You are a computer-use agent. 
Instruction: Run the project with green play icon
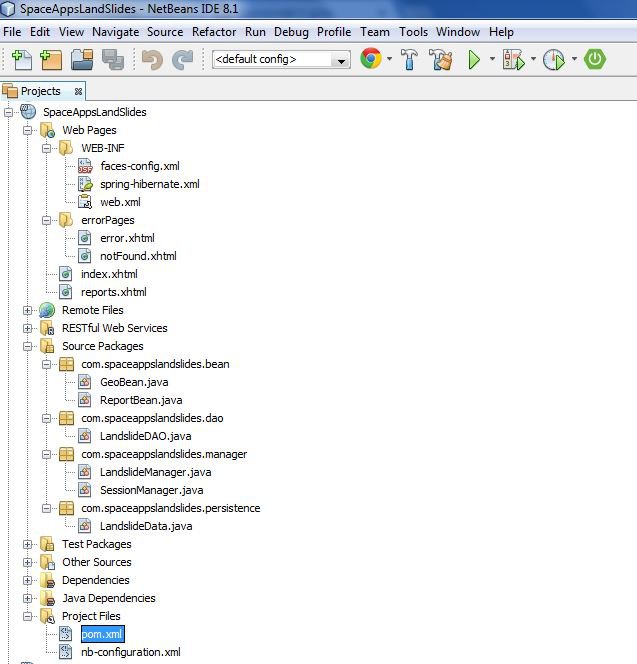pos(474,60)
